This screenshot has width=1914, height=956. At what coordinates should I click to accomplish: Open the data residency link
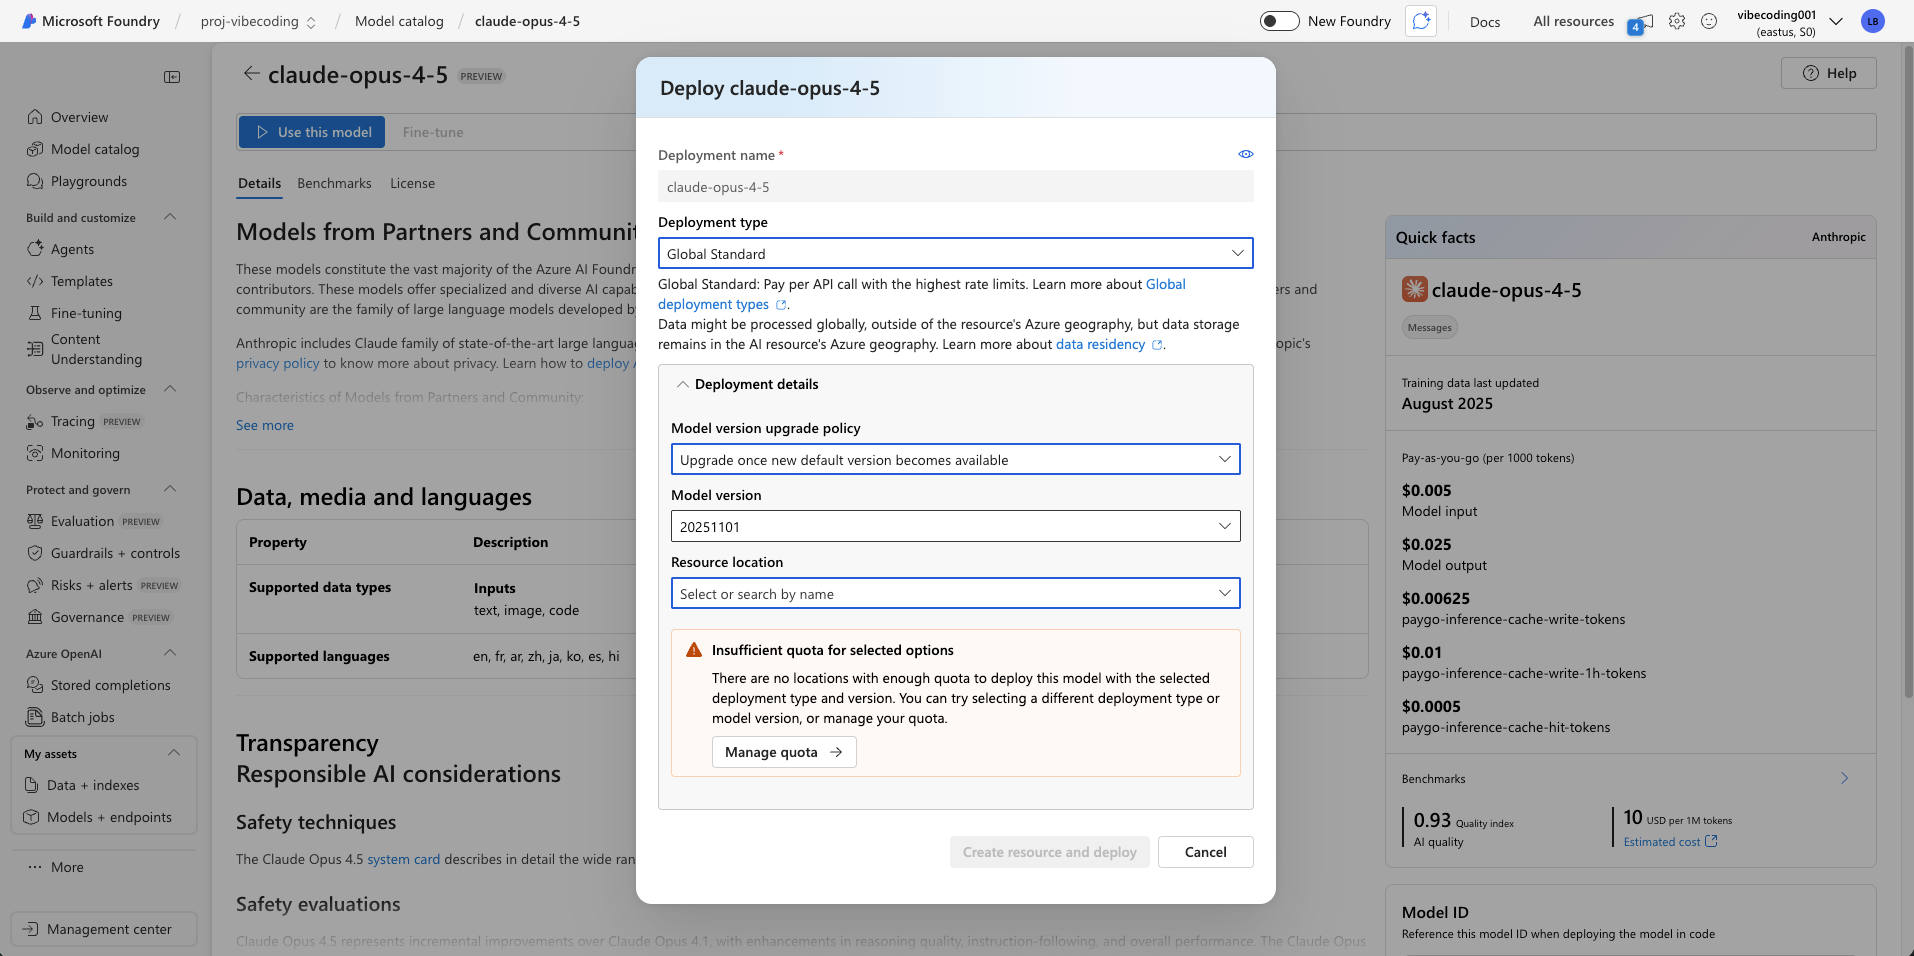[x=1100, y=344]
